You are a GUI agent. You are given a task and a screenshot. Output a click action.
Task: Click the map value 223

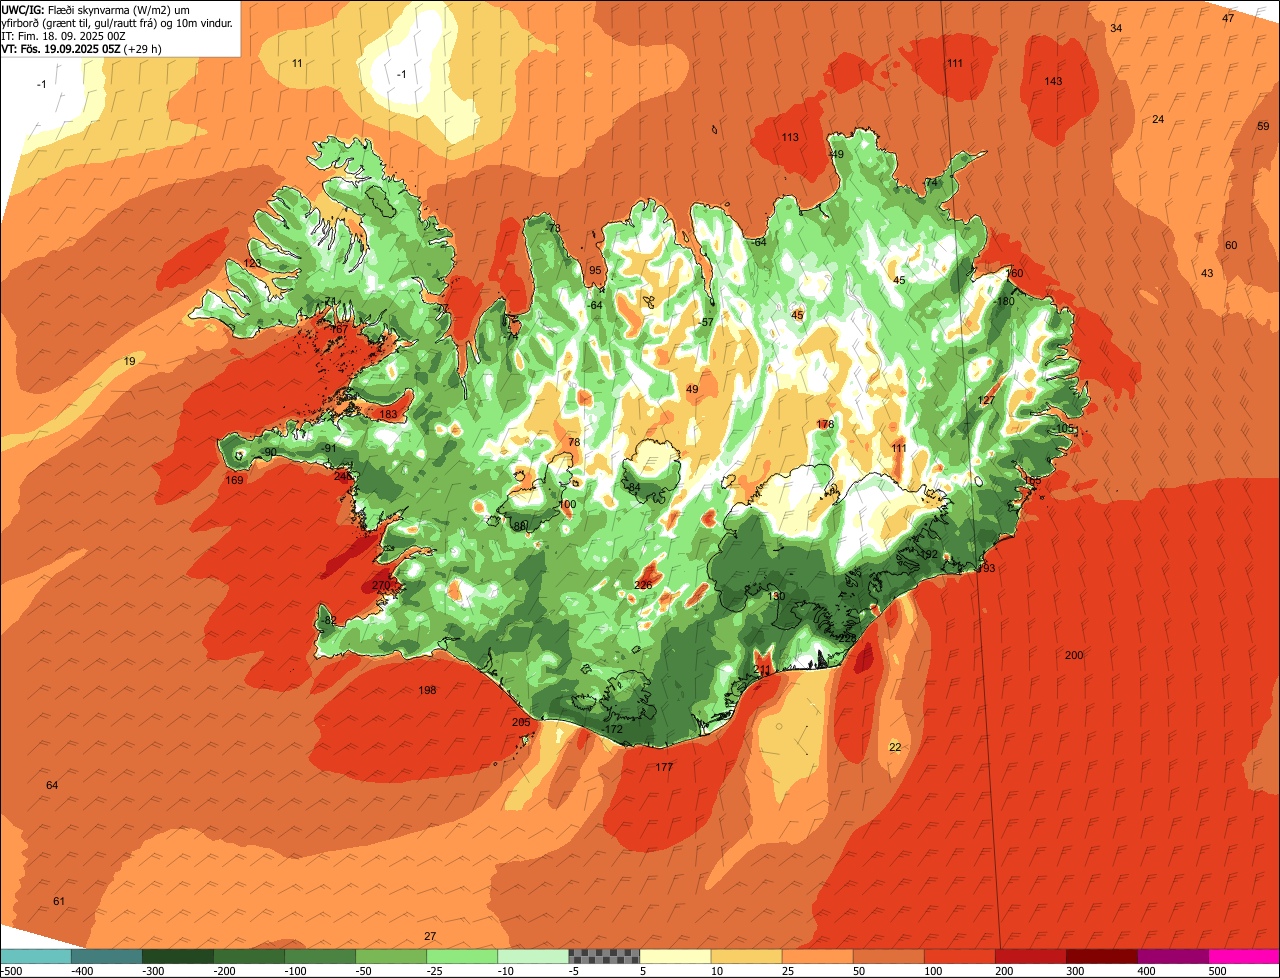[847, 637]
